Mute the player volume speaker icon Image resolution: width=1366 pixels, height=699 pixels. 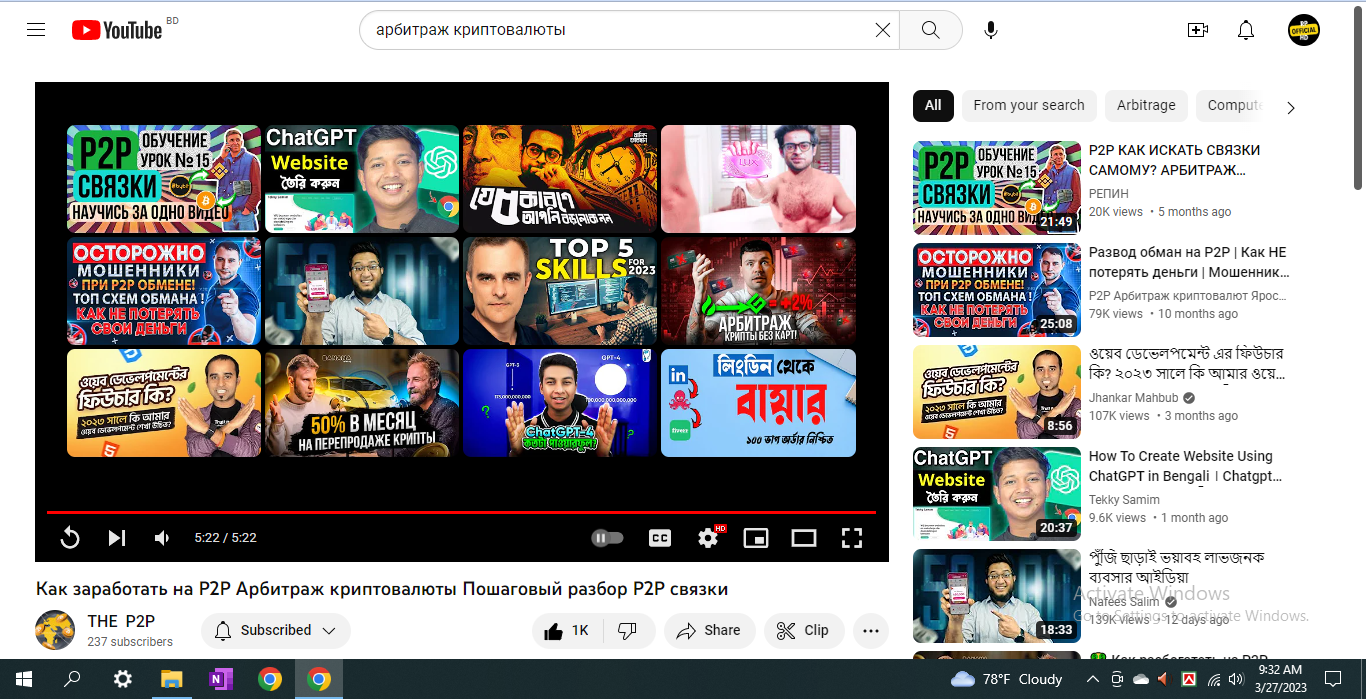click(162, 538)
